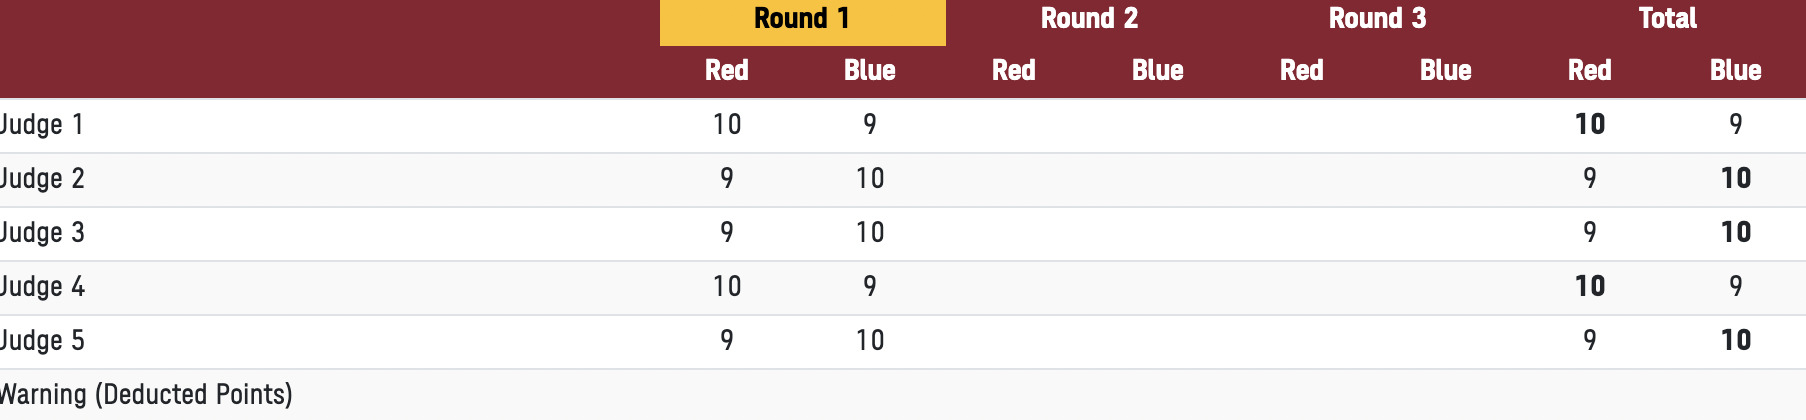Click the Total column header

pyautogui.click(x=1667, y=20)
